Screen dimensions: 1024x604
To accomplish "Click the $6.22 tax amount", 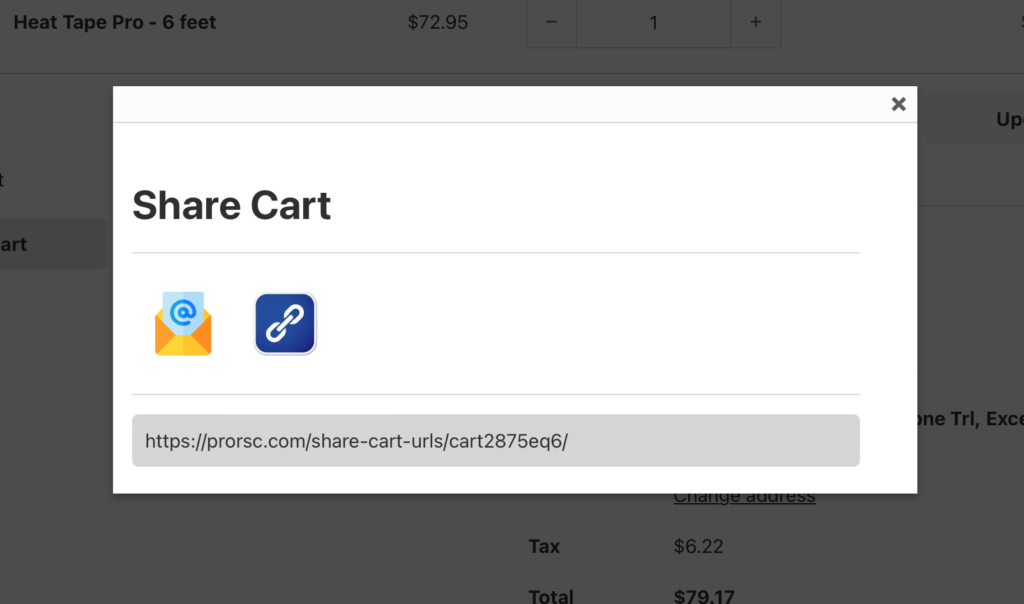I will pos(698,546).
